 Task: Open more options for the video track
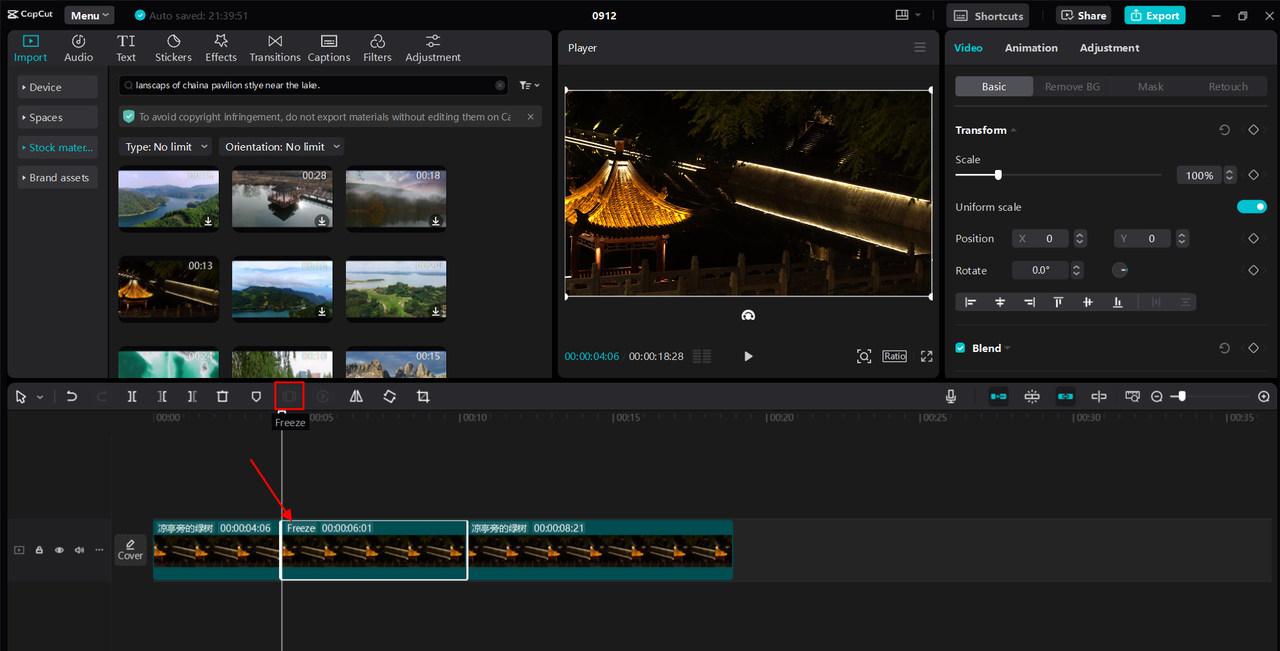pyautogui.click(x=99, y=550)
